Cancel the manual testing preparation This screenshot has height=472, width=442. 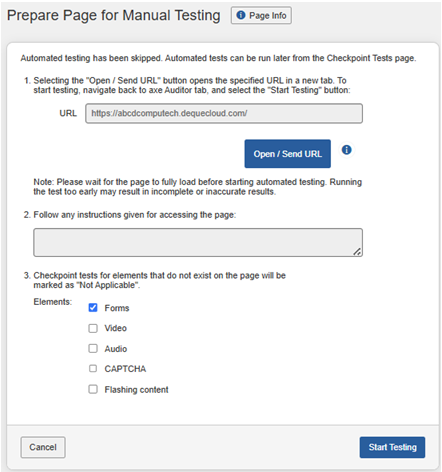click(43, 447)
